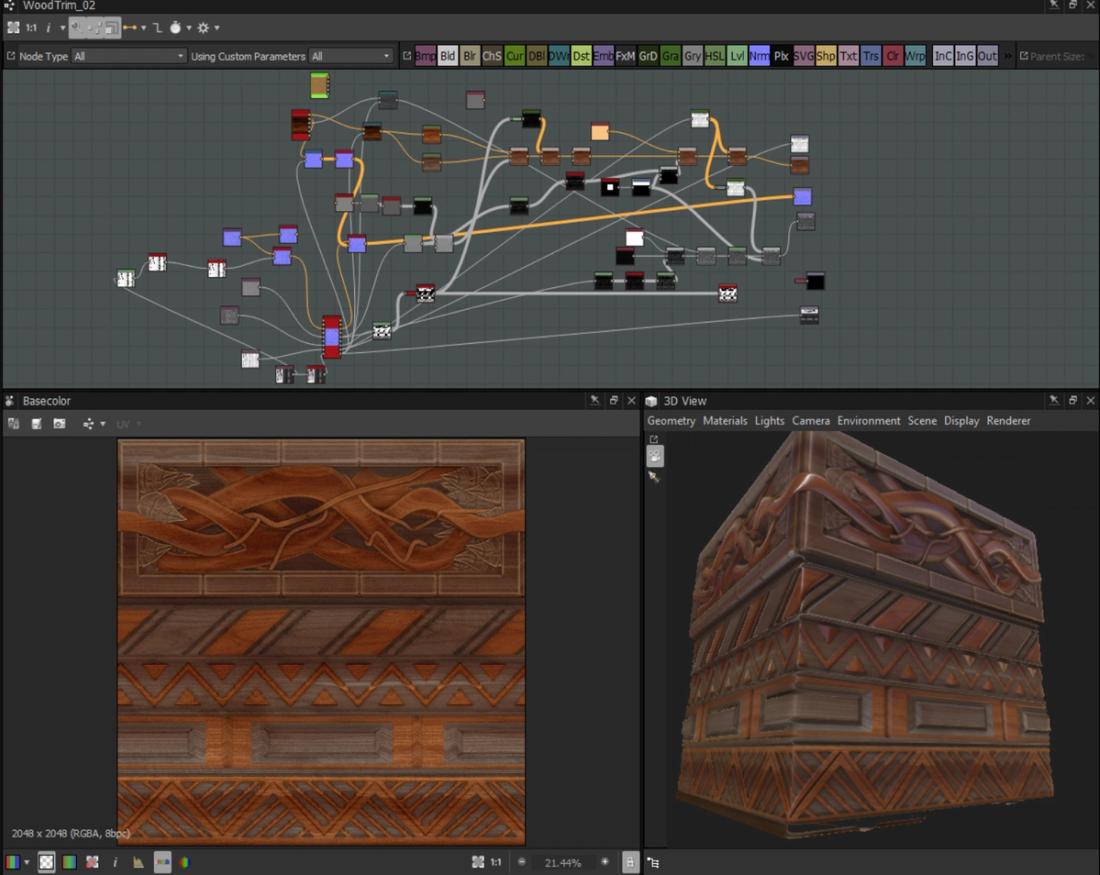1100x875 pixels.
Task: Open the Materials menu in 3D View
Action: coord(725,421)
